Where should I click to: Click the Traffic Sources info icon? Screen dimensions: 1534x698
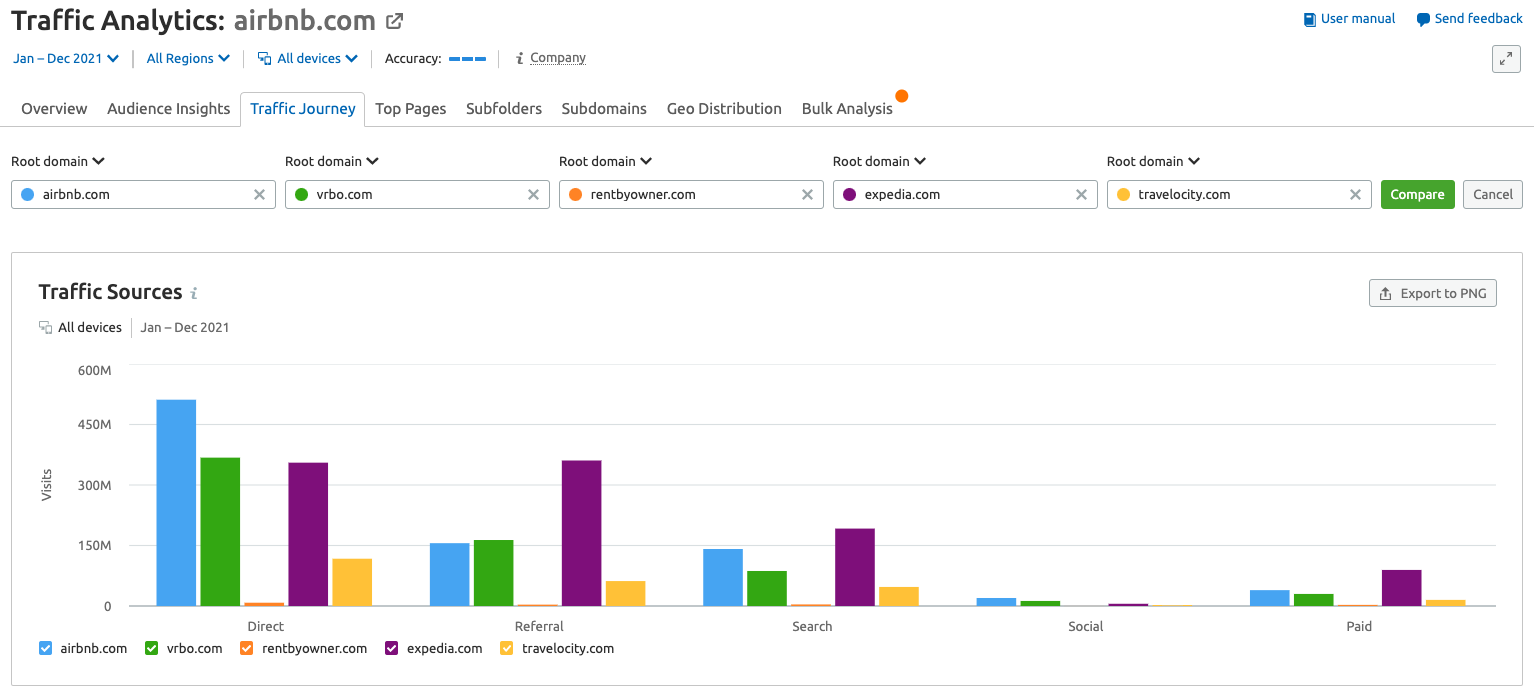pos(194,293)
